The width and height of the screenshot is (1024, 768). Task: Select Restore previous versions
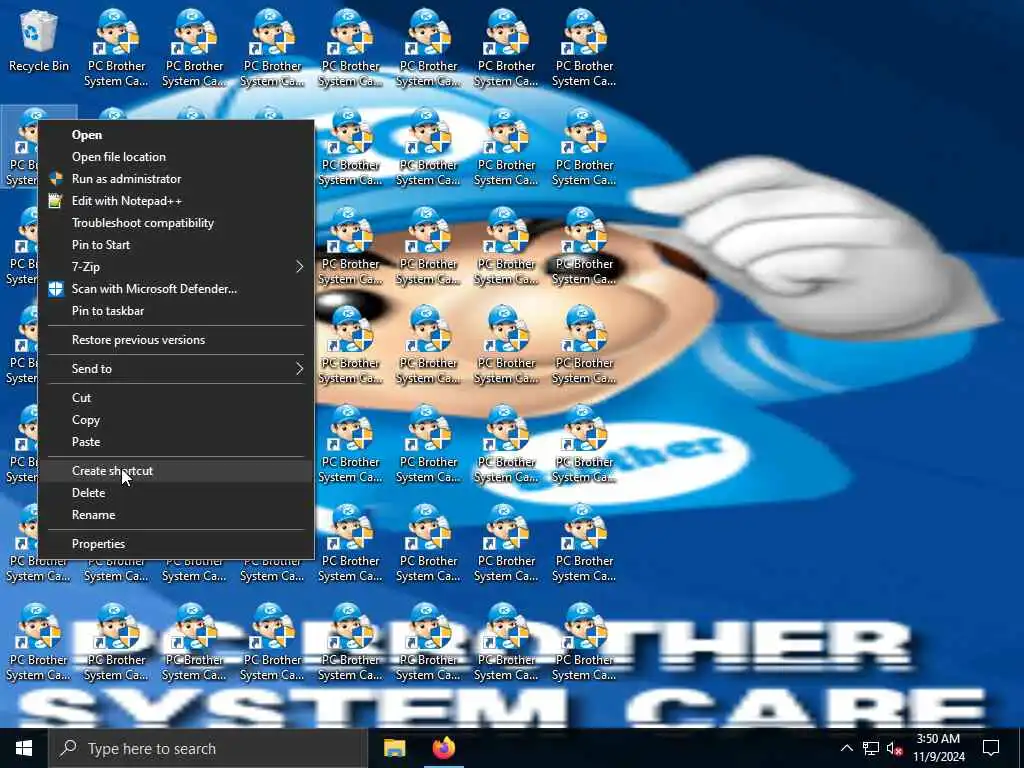(x=176, y=340)
